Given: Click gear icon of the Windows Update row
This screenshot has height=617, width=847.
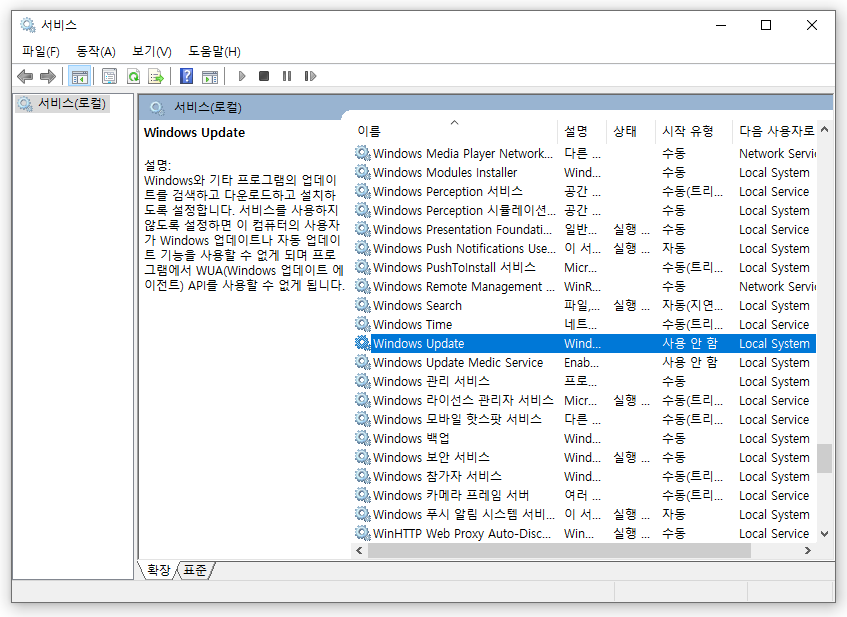Looking at the screenshot, I should coord(362,343).
